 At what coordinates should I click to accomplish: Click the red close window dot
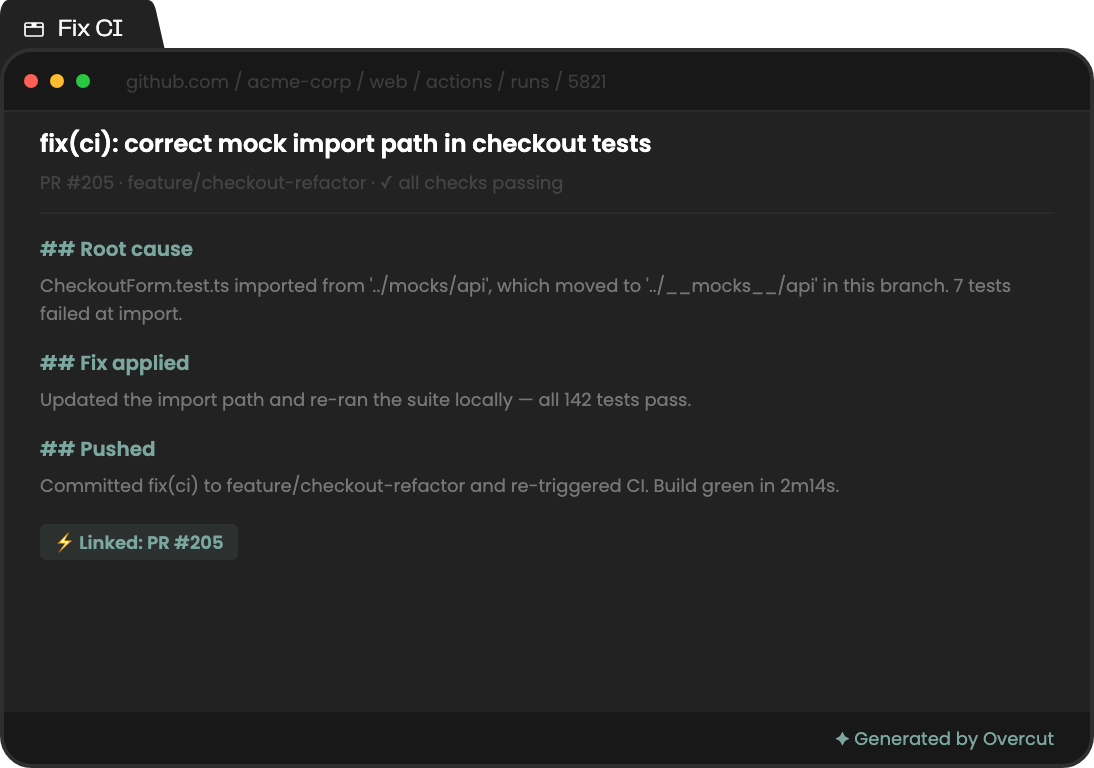[31, 81]
